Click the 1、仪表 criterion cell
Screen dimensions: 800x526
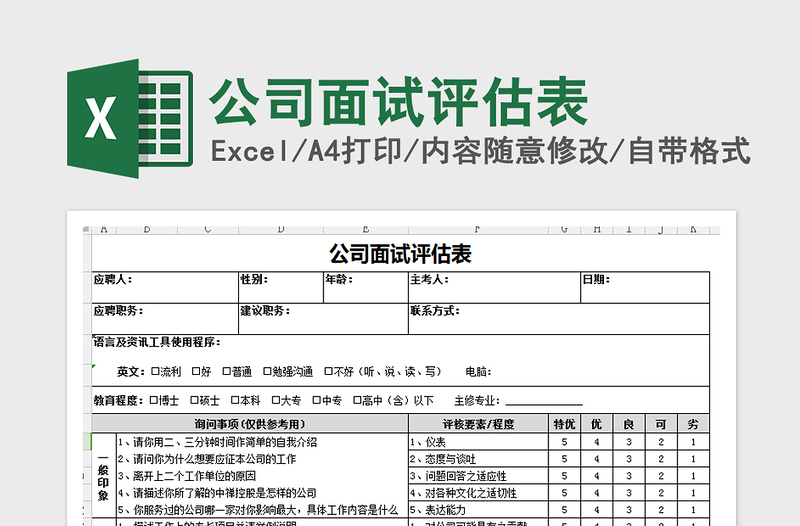pyautogui.click(x=479, y=442)
